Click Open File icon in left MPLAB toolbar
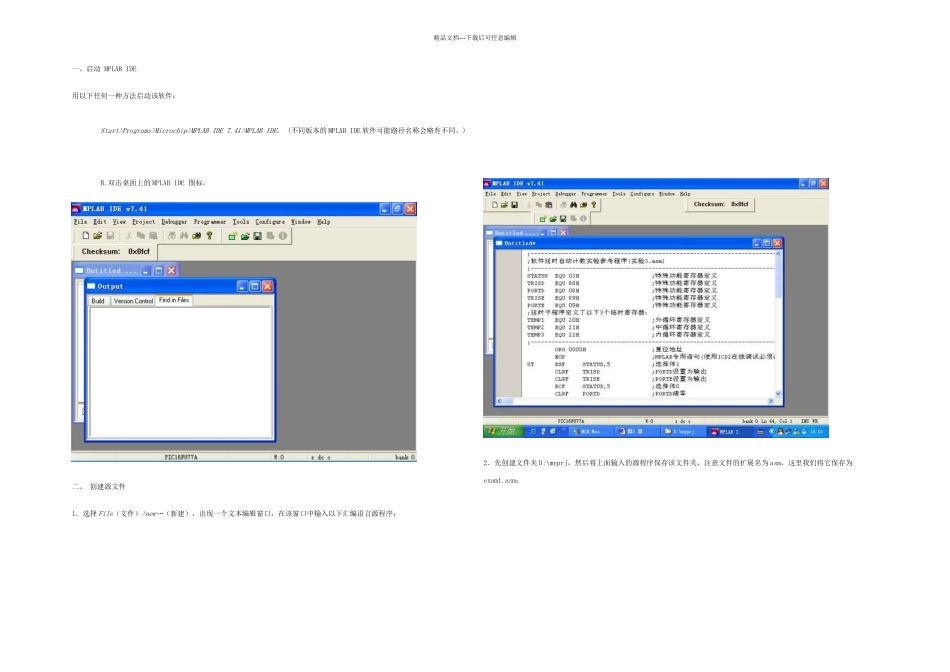The width and height of the screenshot is (950, 672). click(x=98, y=236)
